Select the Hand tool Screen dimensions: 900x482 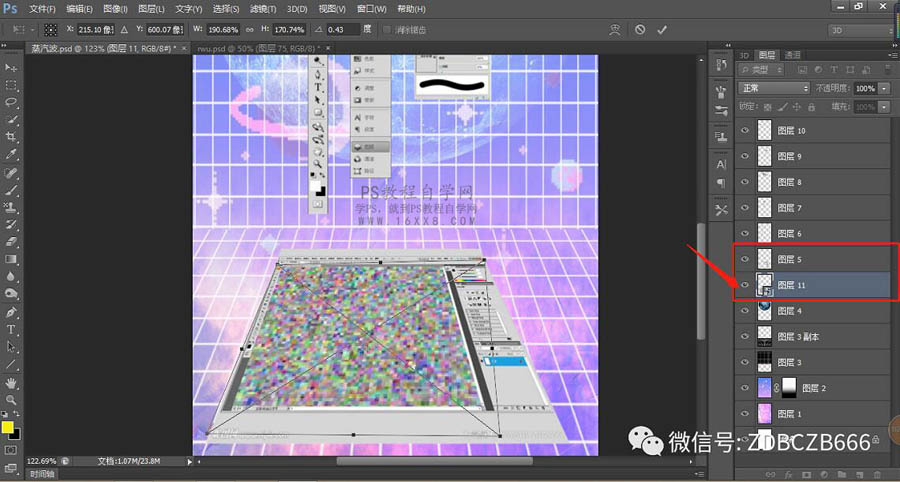(x=12, y=382)
